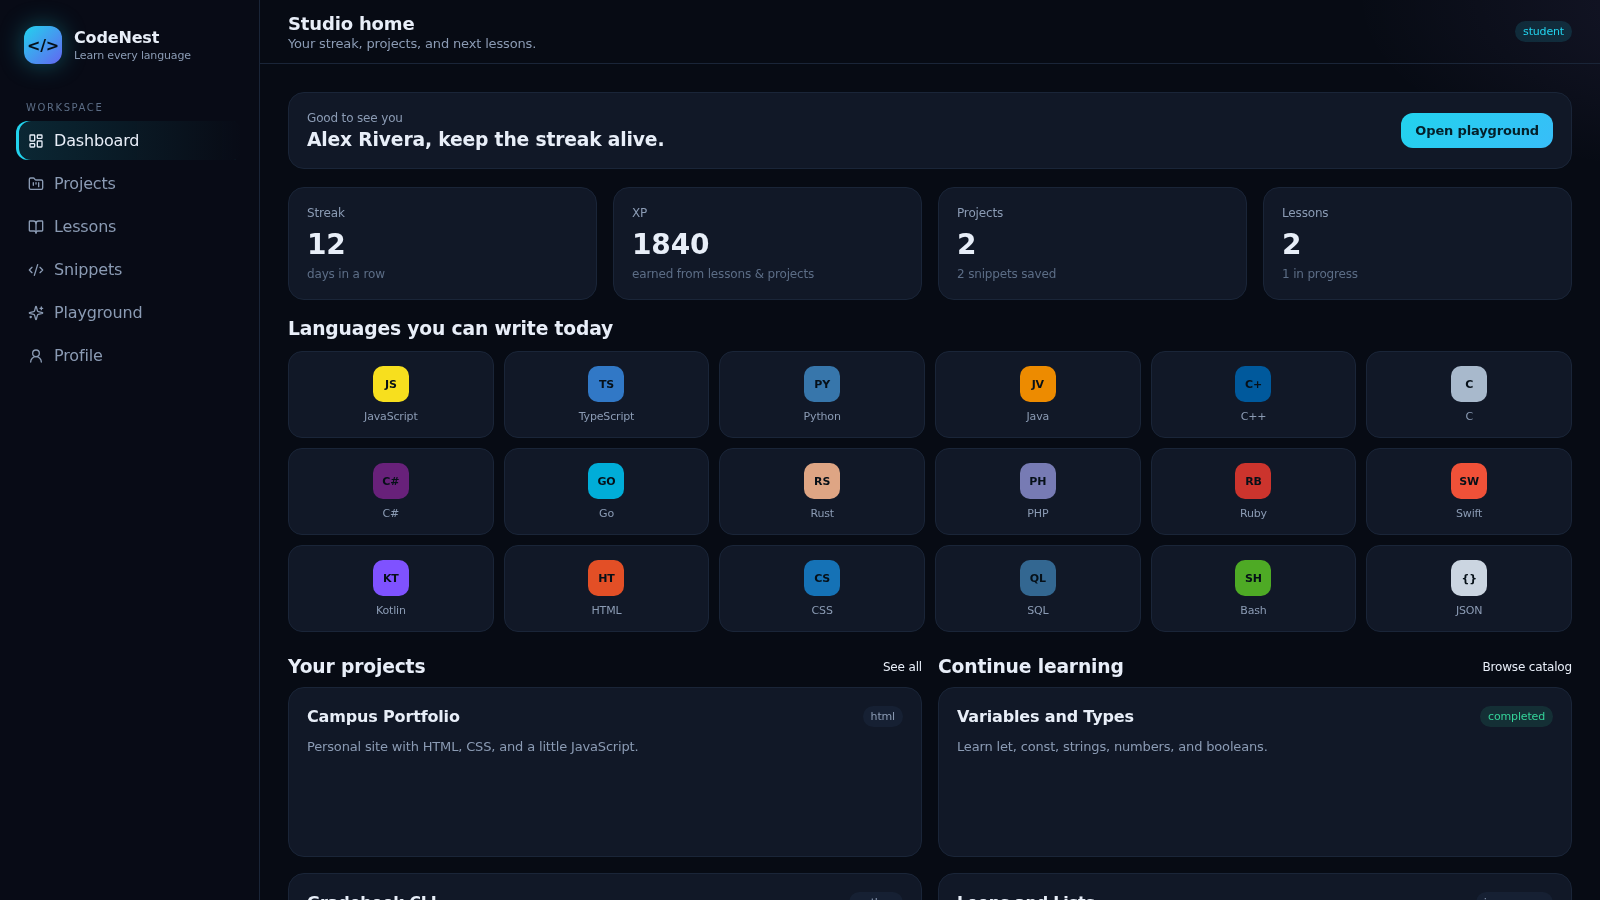
Task: Open Profile in the sidebar
Action: [130, 356]
